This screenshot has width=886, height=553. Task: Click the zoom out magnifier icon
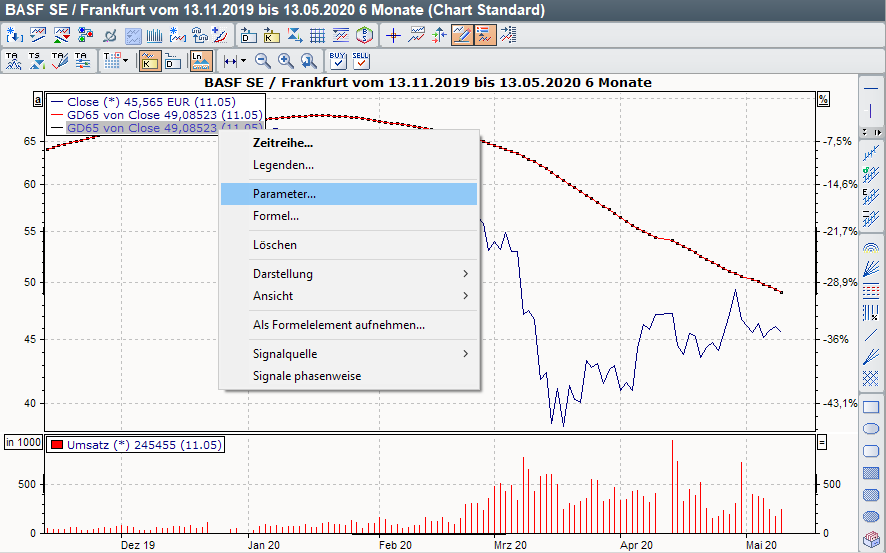264,61
